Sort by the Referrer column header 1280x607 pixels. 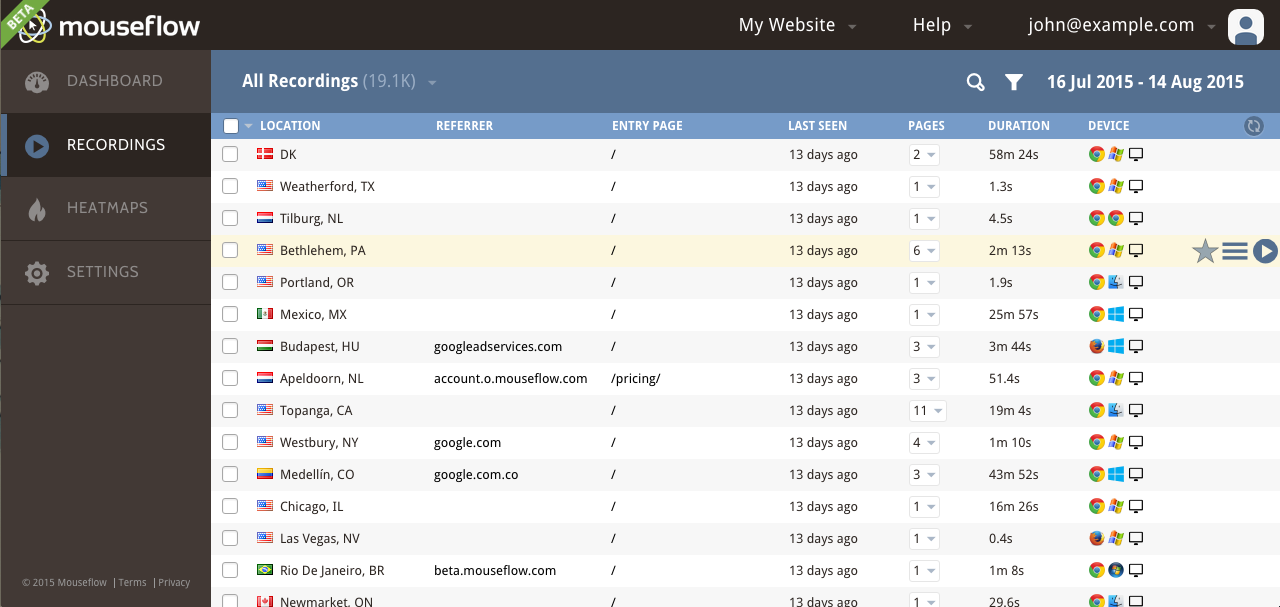pos(464,126)
